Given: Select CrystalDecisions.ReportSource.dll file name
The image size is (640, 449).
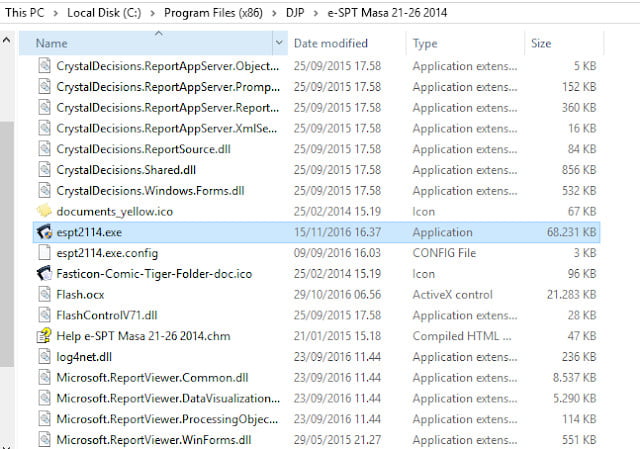Looking at the screenshot, I should click(x=143, y=149).
